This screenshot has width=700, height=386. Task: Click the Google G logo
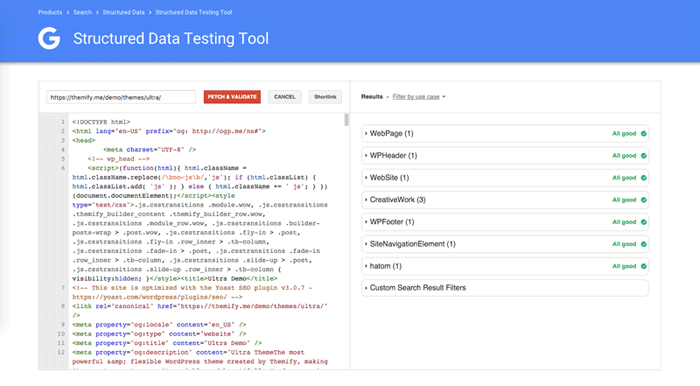49,38
